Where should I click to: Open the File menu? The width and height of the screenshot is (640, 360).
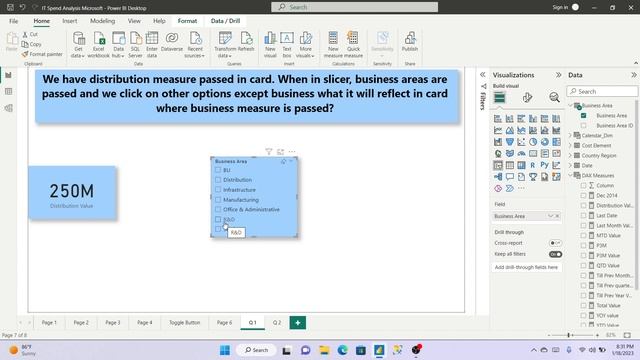13,21
